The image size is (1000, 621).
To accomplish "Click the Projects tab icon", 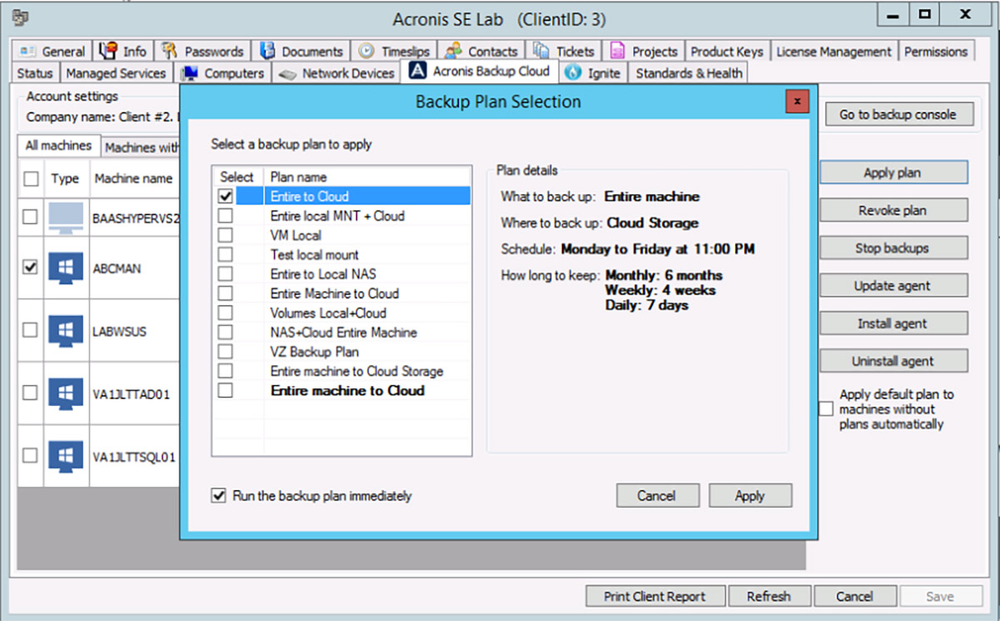I will (617, 51).
